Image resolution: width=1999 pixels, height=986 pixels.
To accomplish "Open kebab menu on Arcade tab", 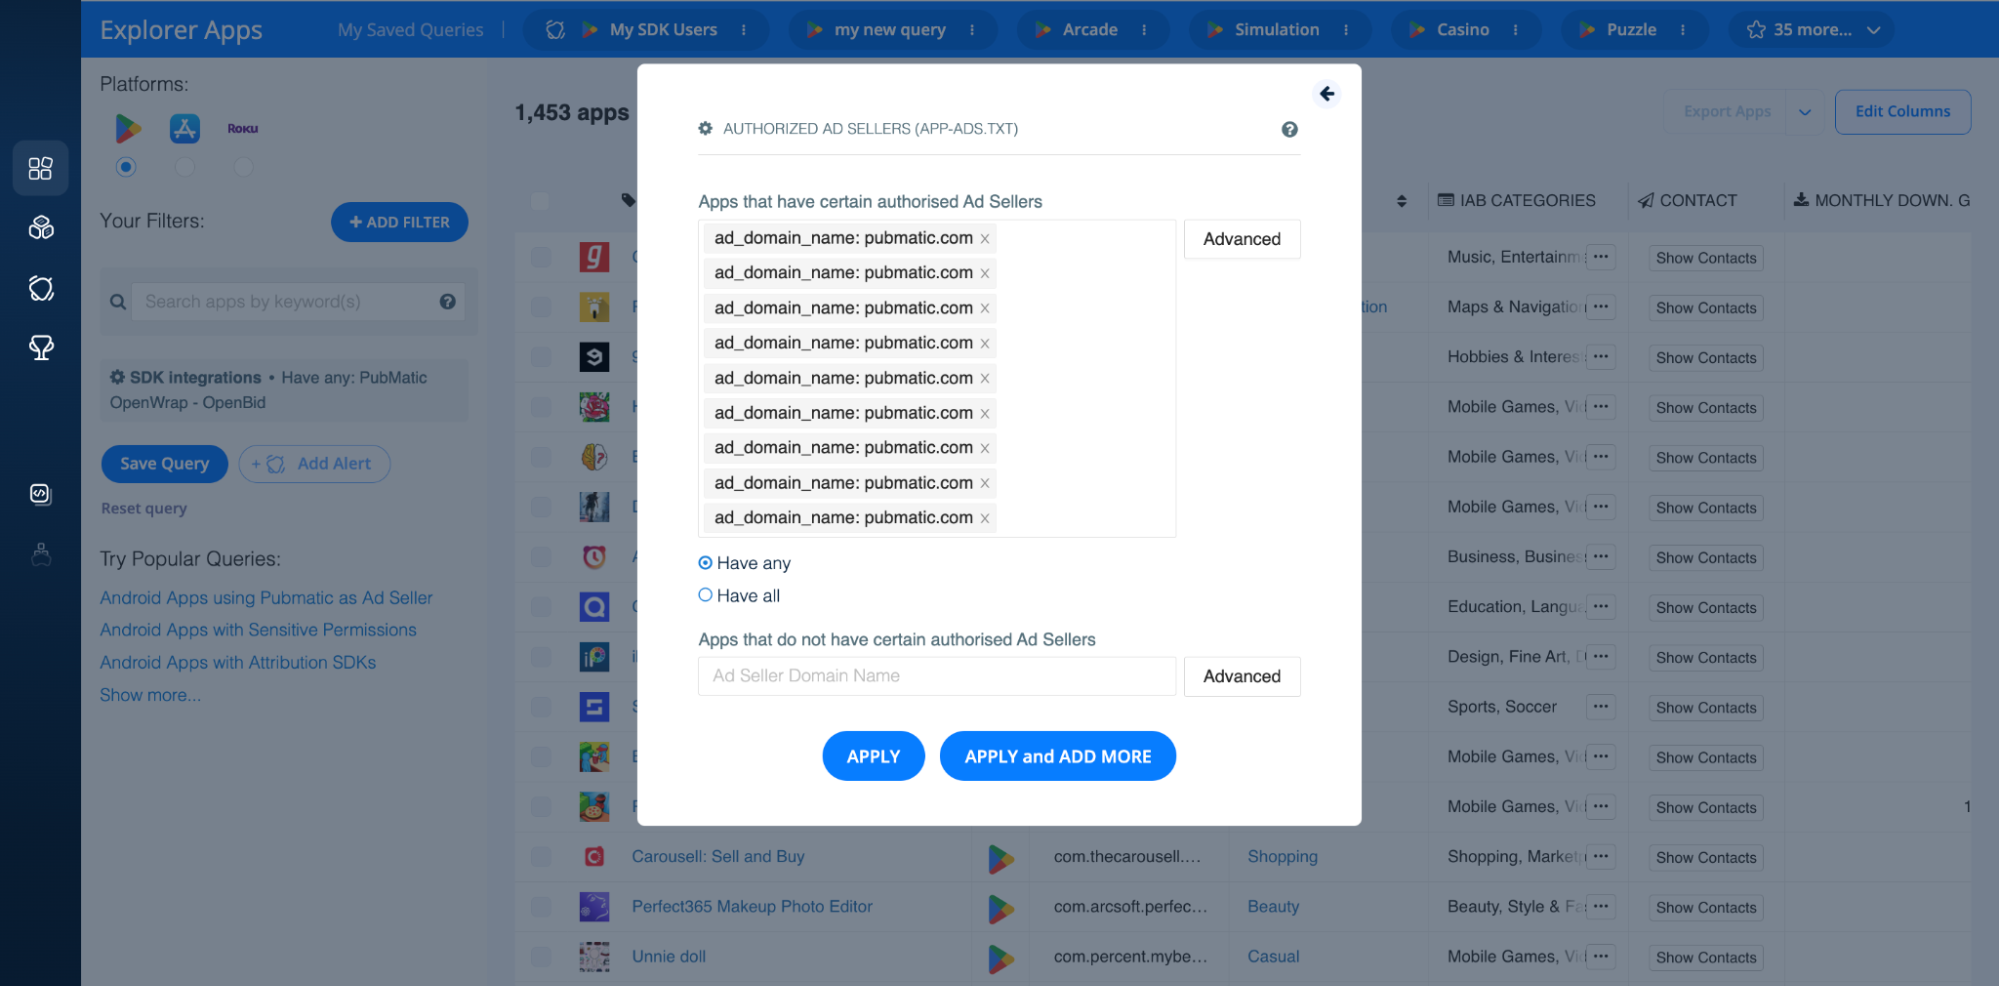I will point(1144,30).
